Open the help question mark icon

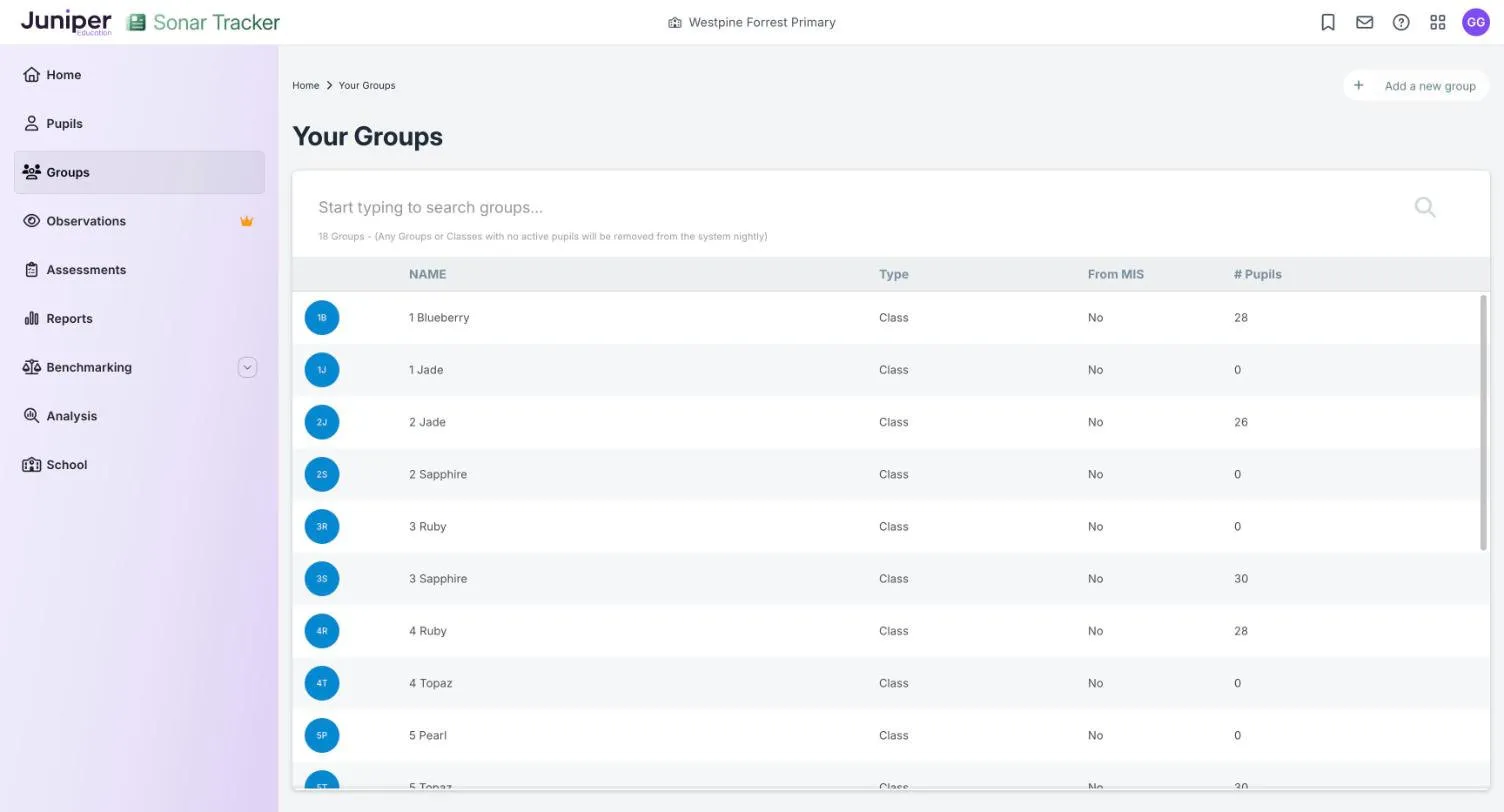[x=1401, y=22]
